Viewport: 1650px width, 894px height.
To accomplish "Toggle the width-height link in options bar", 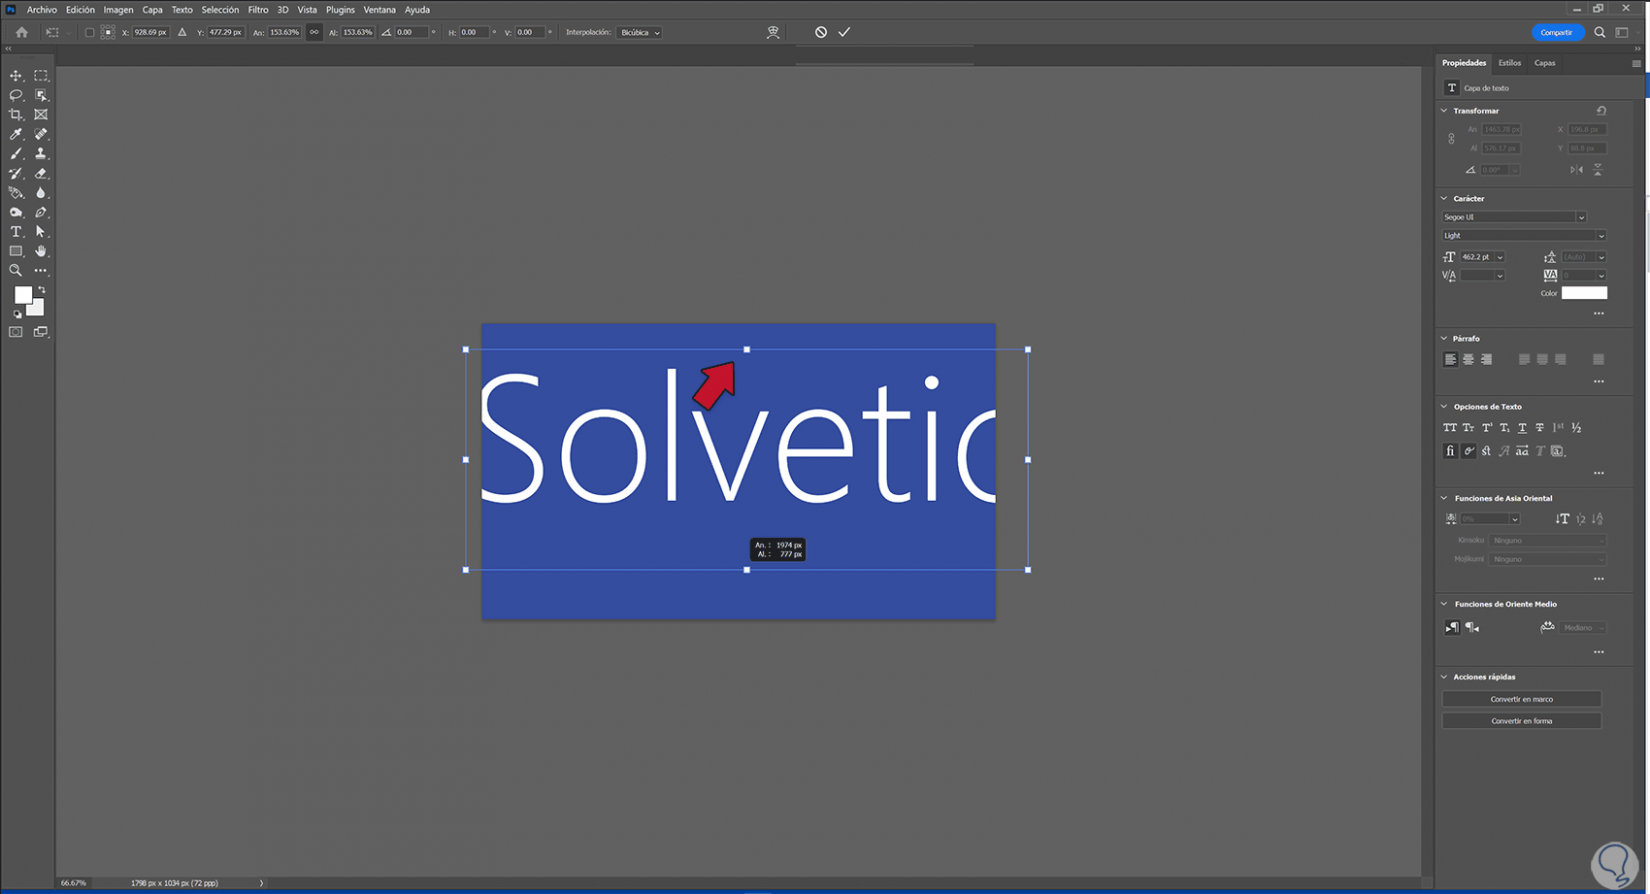I will tap(314, 32).
